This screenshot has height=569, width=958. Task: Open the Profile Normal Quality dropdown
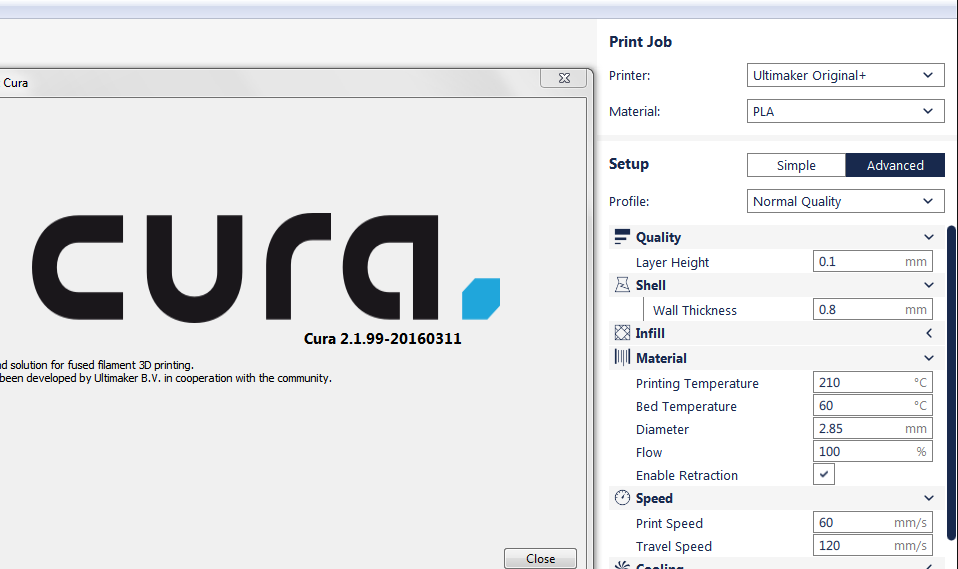tap(845, 201)
